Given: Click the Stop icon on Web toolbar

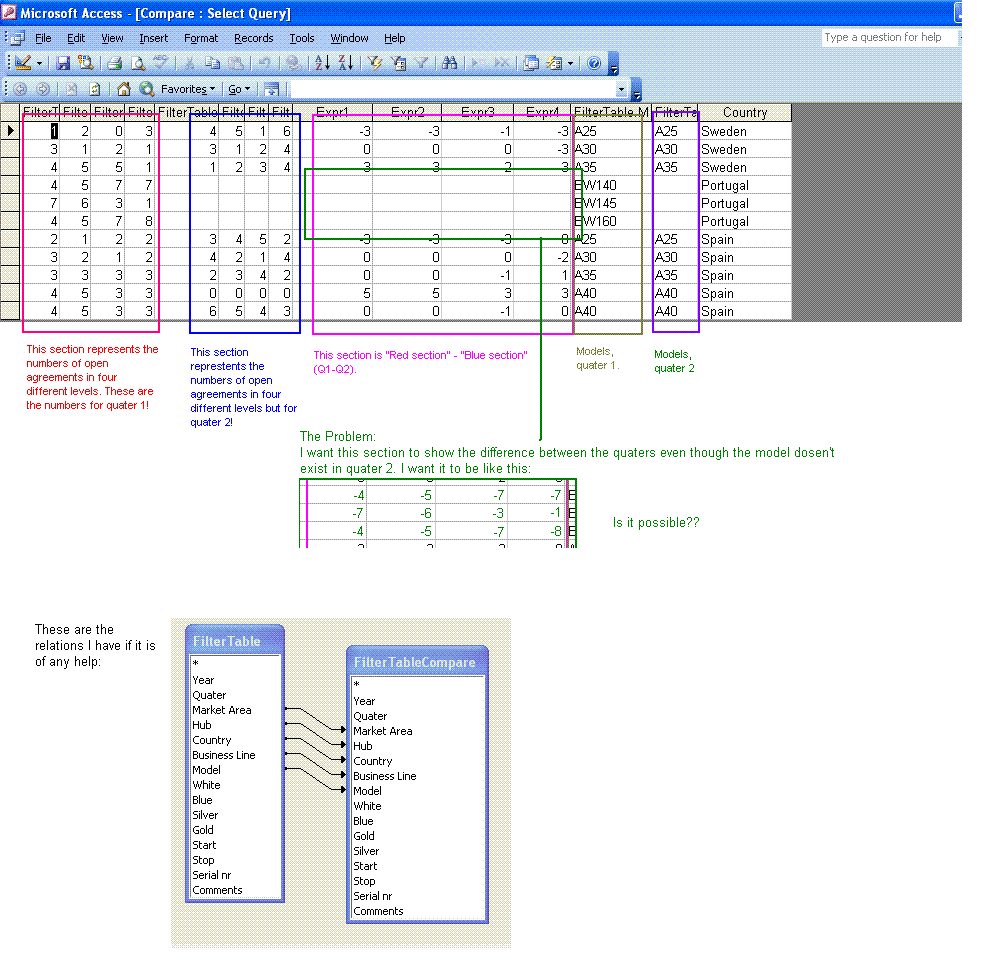Looking at the screenshot, I should pos(71,89).
